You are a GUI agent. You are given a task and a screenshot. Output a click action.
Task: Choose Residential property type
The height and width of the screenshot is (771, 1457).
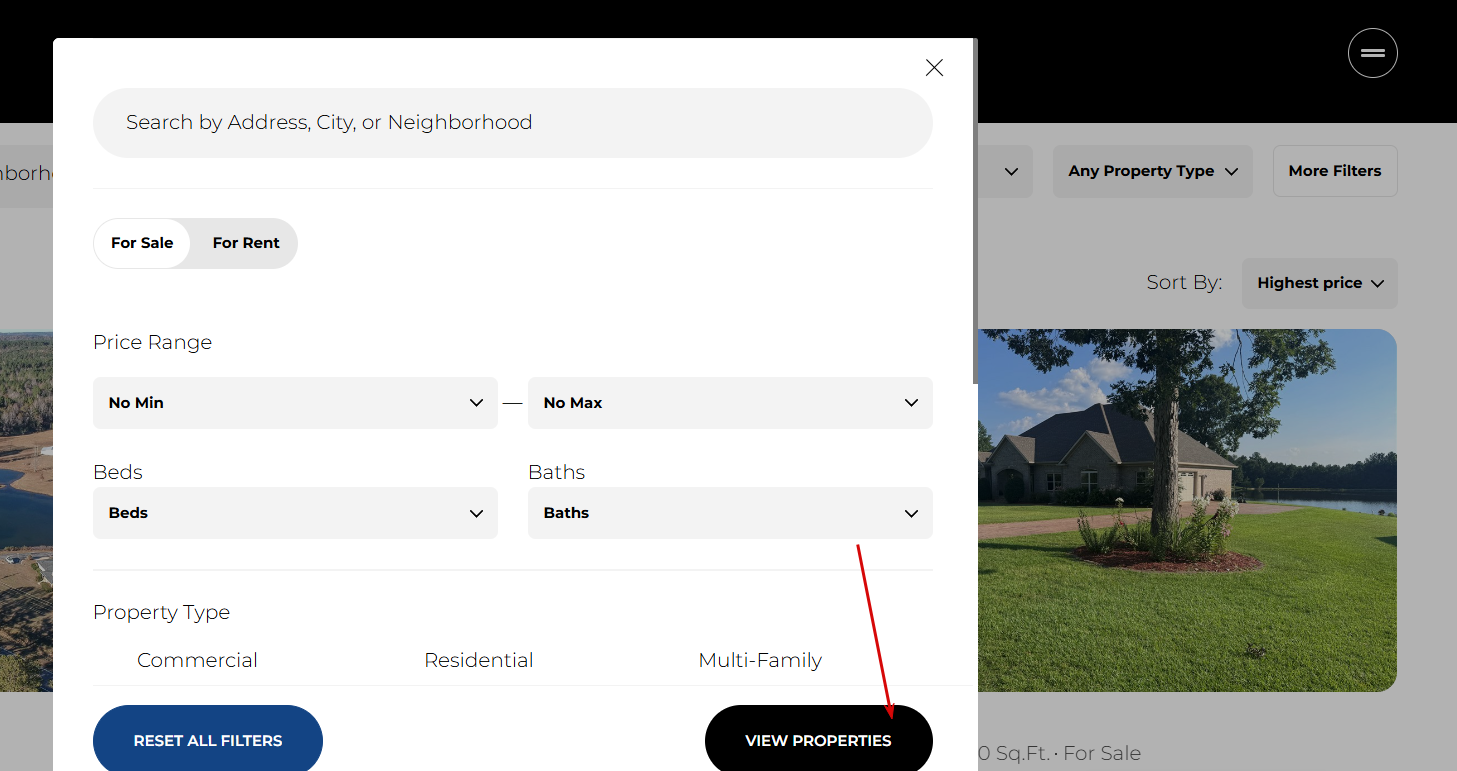tap(479, 660)
